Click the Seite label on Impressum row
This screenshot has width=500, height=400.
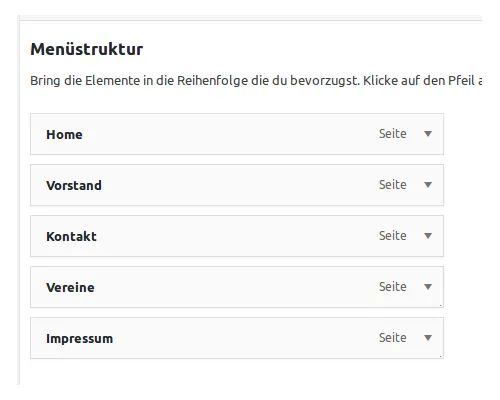(x=393, y=338)
